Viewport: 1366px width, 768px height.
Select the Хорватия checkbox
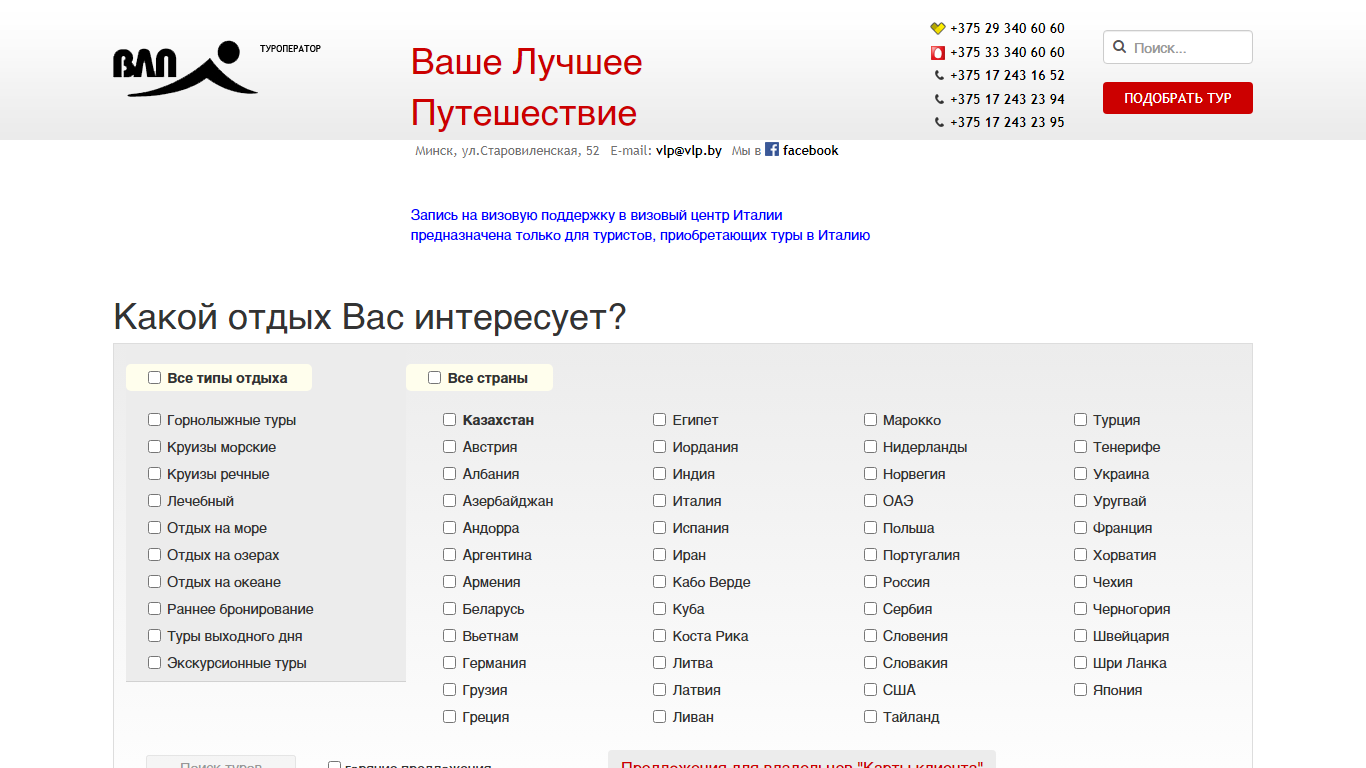pos(1081,555)
